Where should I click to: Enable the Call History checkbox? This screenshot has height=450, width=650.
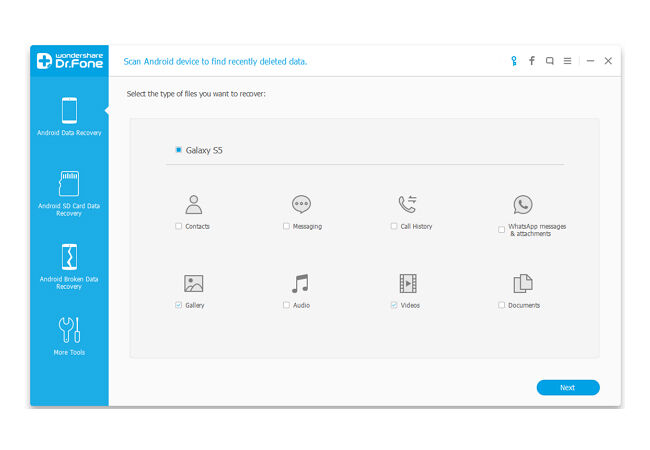[394, 226]
